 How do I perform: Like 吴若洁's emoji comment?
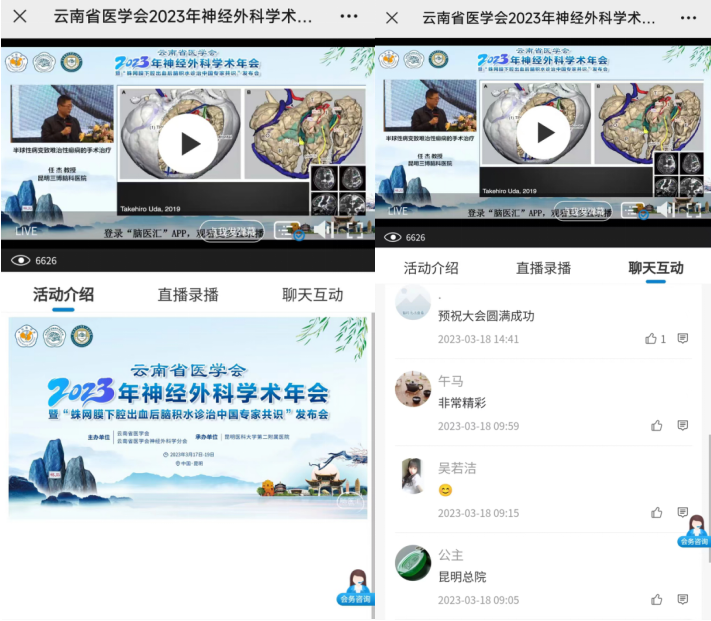tap(657, 512)
